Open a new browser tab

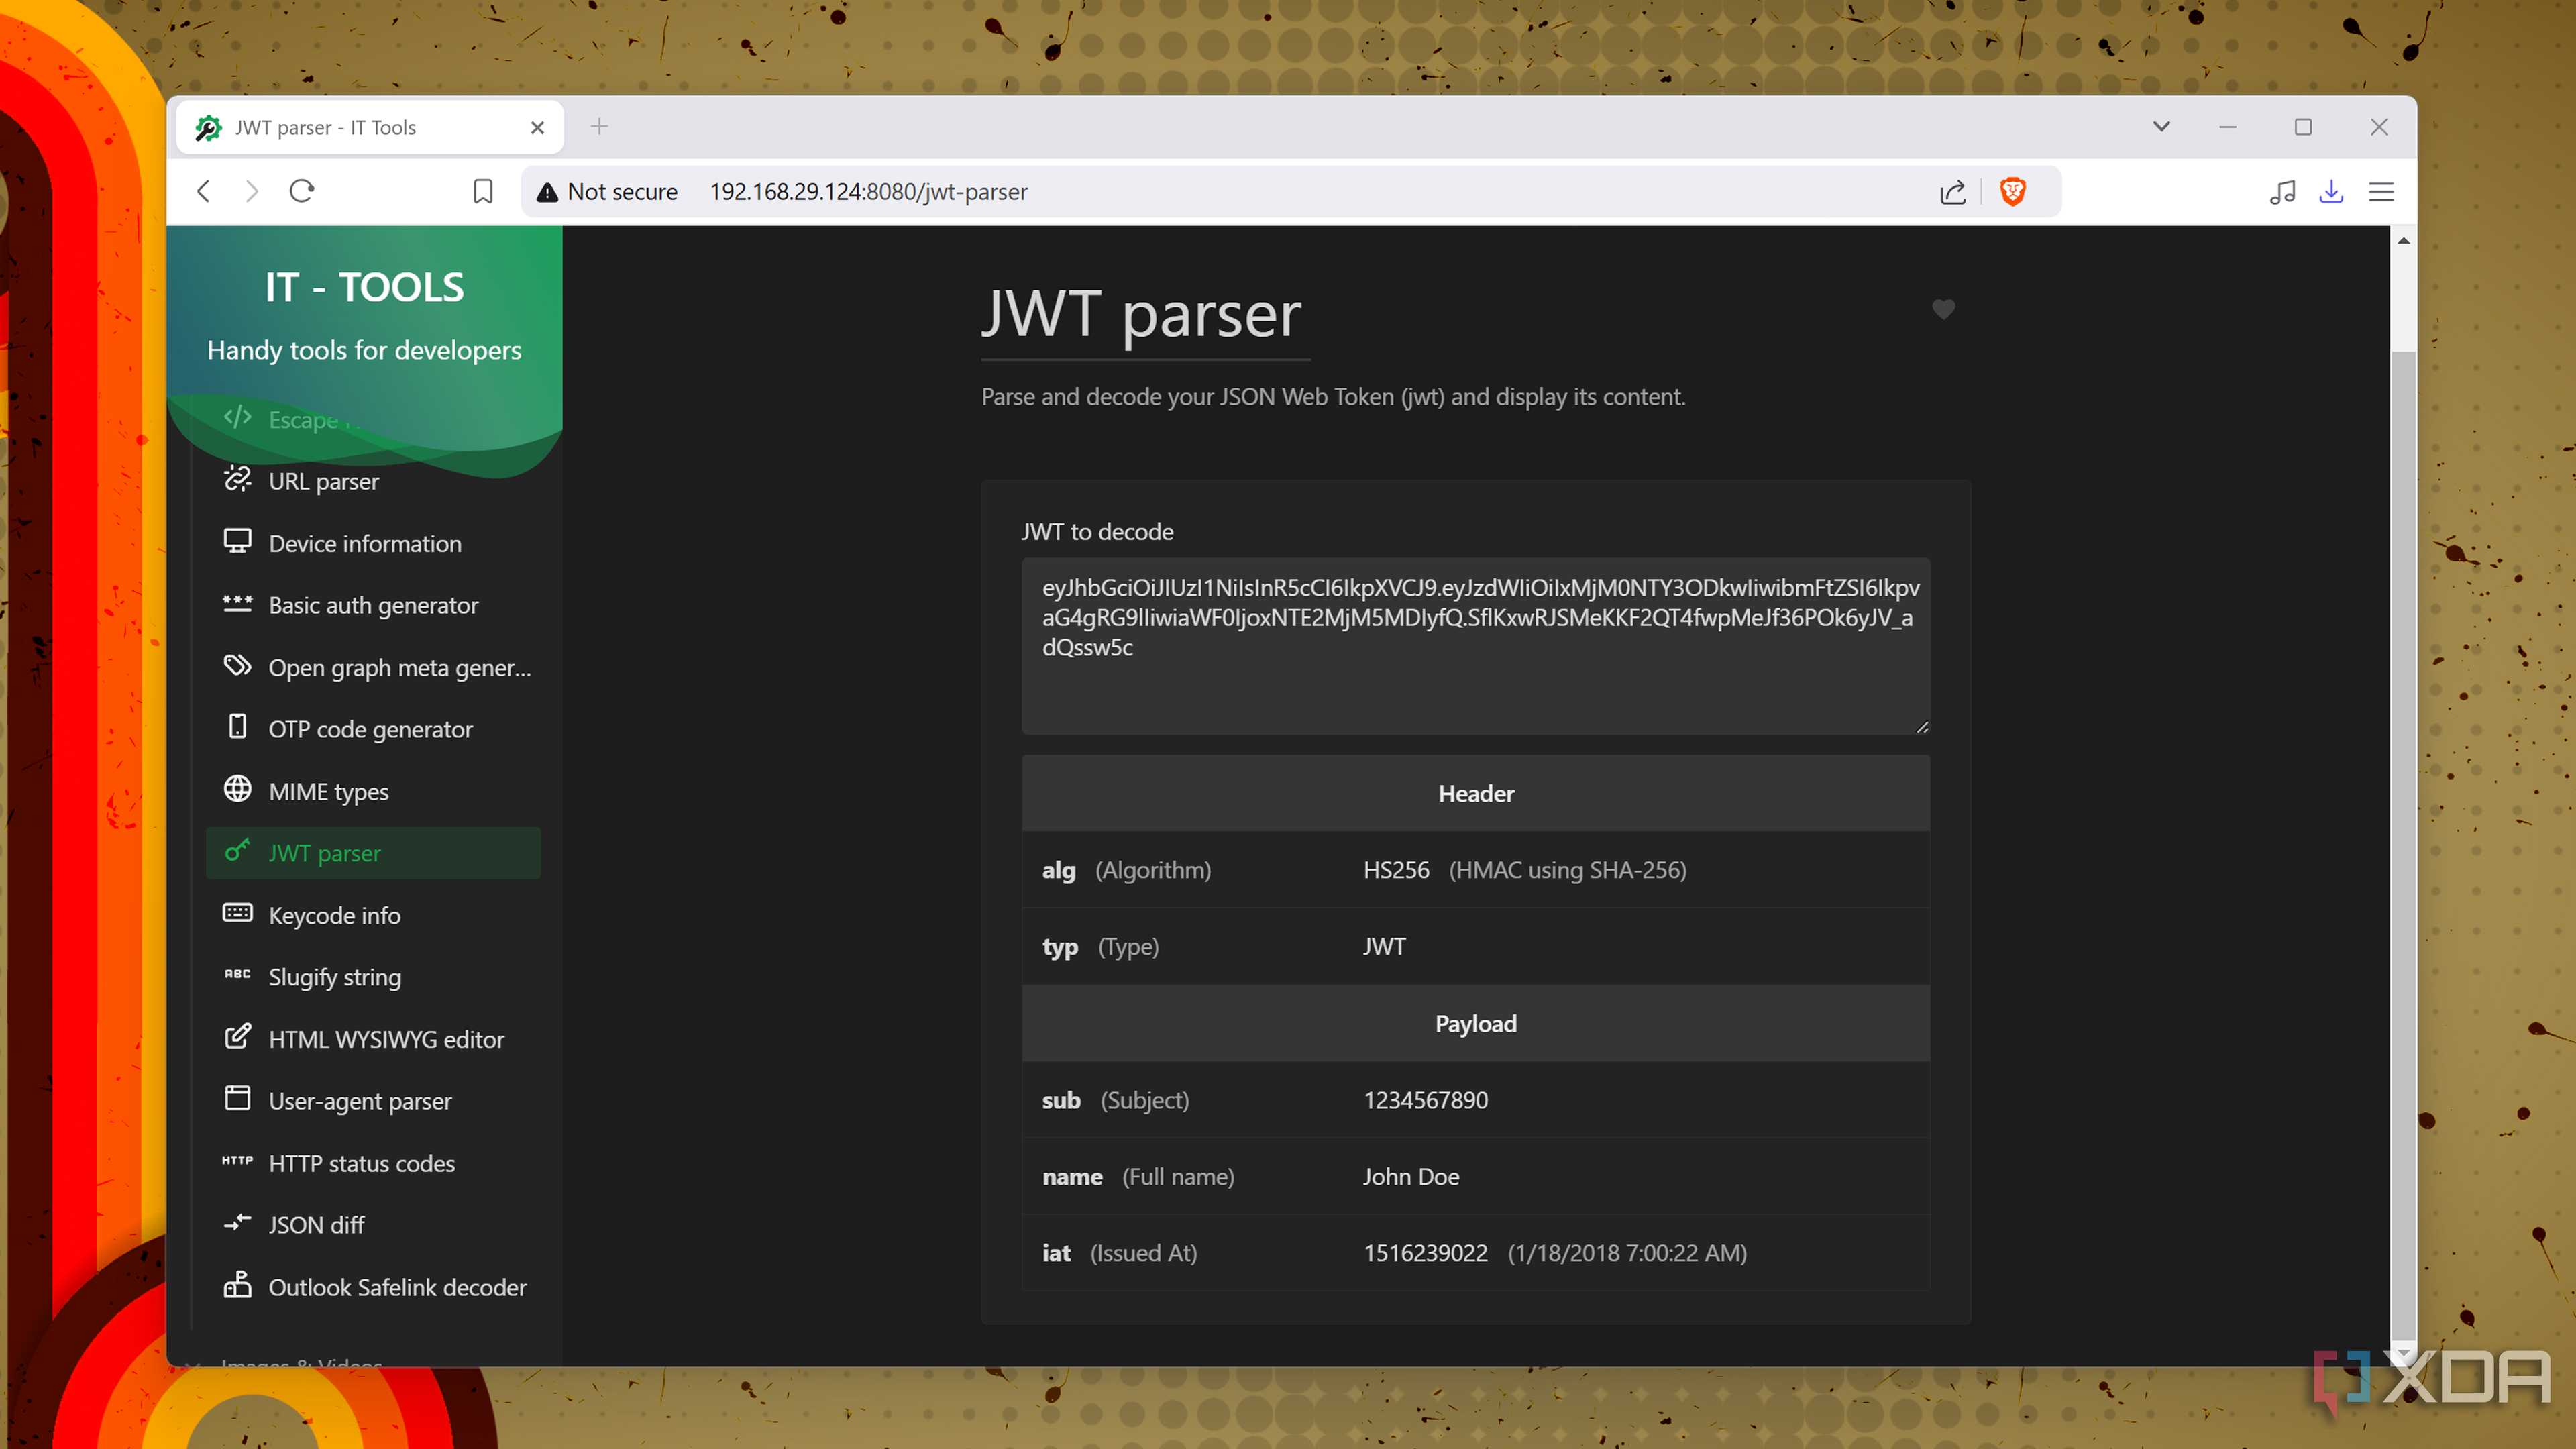click(x=599, y=127)
